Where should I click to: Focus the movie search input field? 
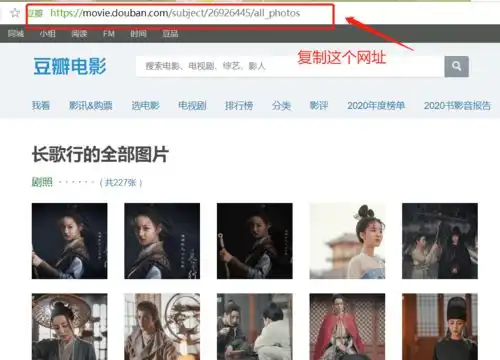pyautogui.click(x=290, y=66)
